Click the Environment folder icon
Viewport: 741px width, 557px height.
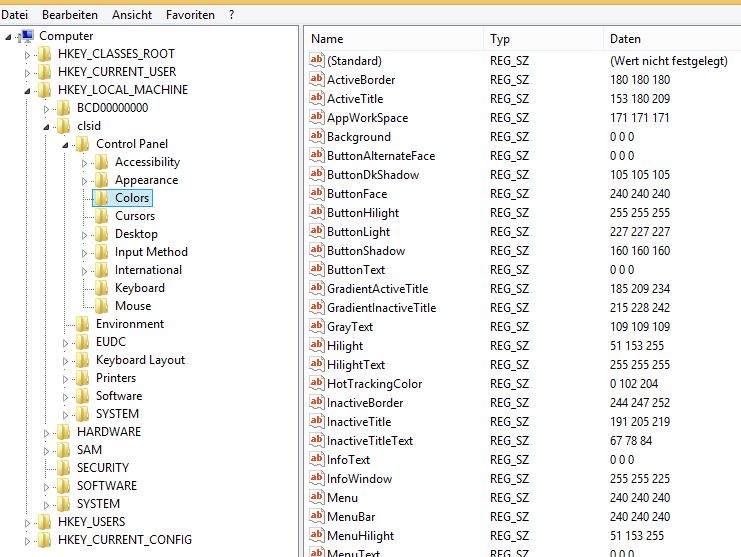pyautogui.click(x=82, y=324)
